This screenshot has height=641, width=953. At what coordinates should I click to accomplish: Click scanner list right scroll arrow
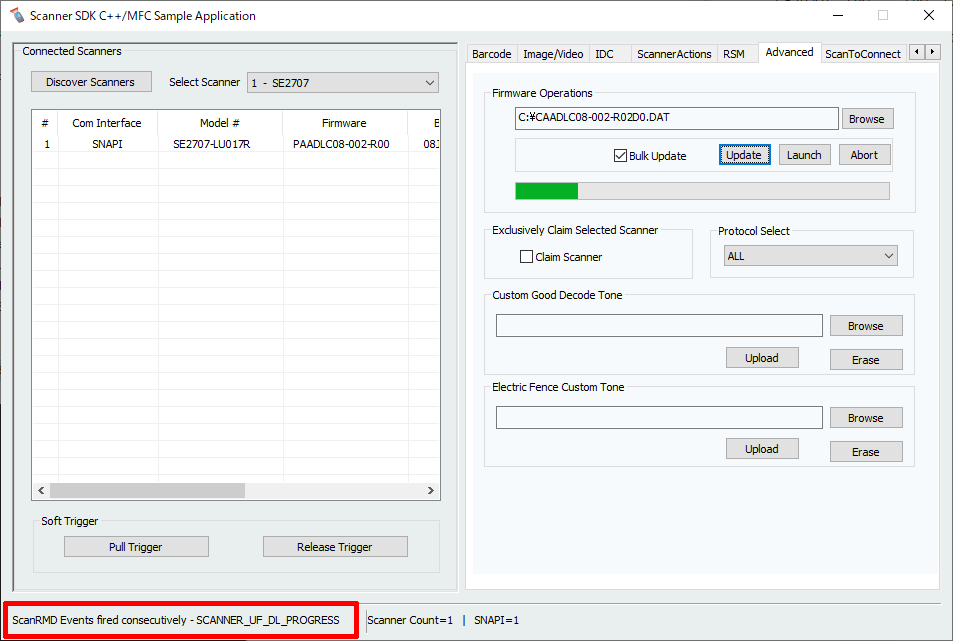[431, 491]
